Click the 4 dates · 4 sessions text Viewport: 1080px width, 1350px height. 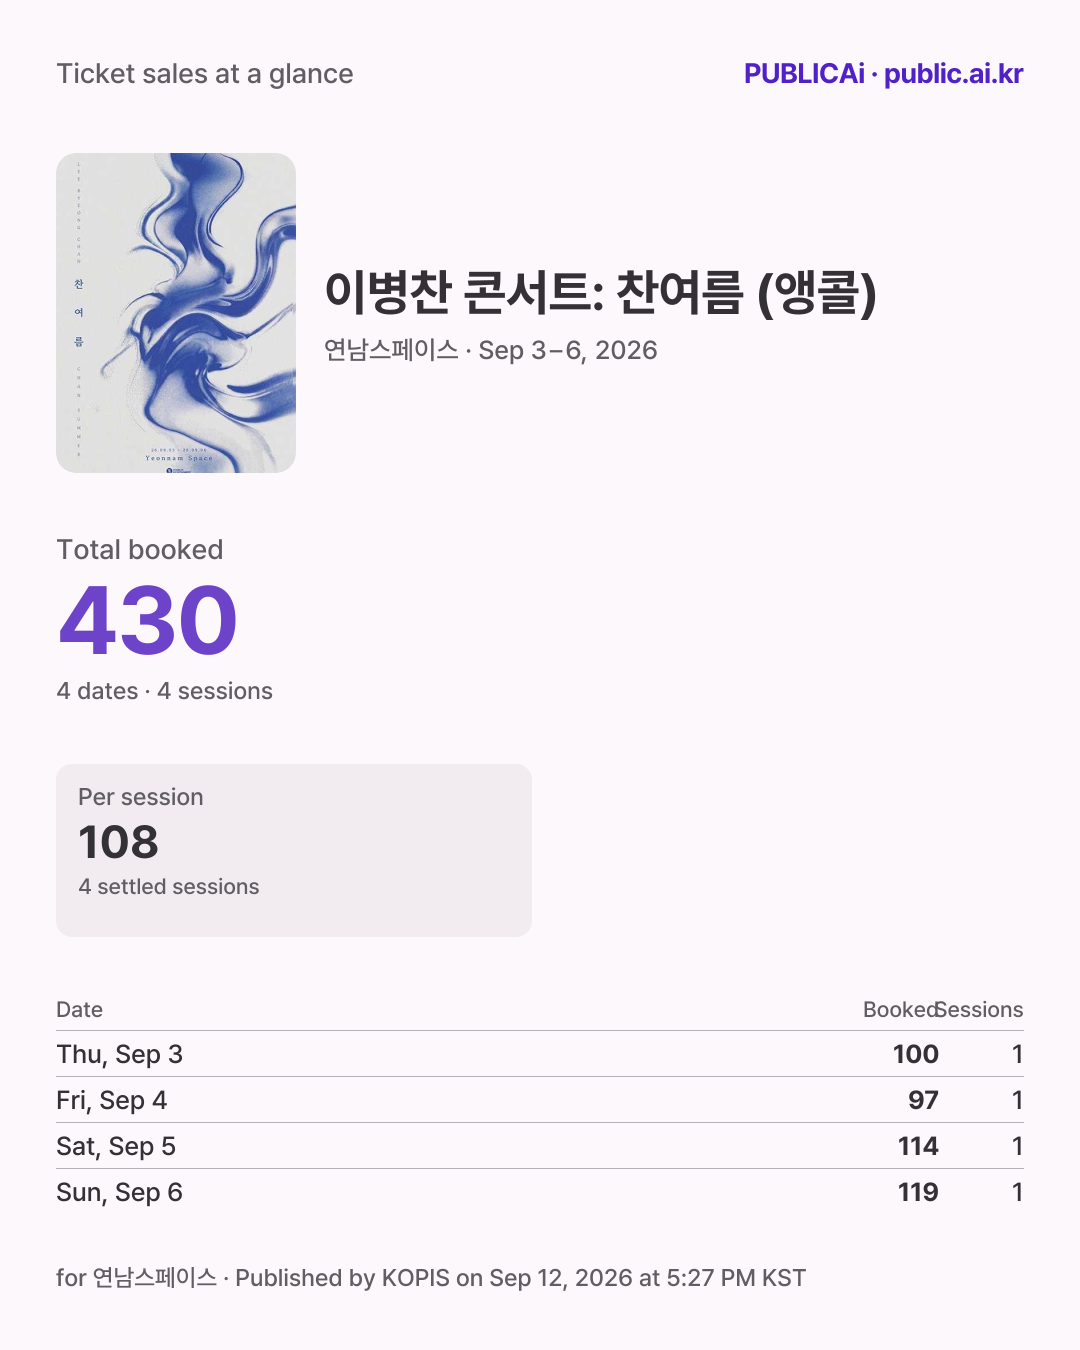[165, 691]
